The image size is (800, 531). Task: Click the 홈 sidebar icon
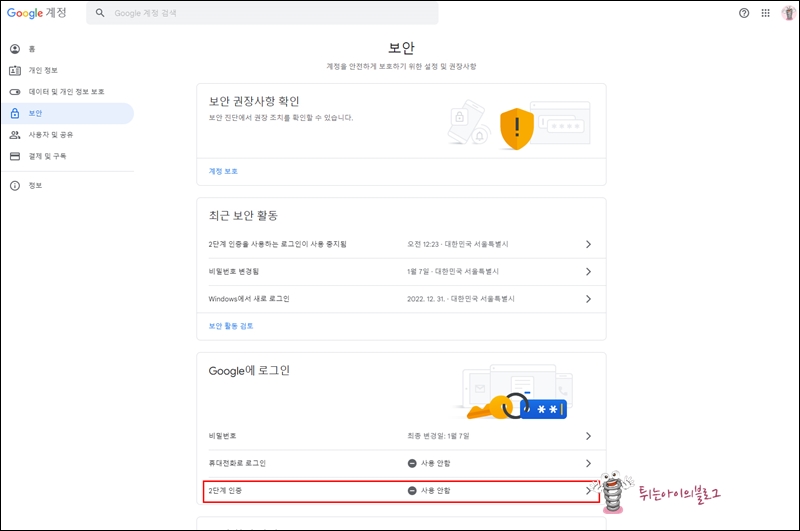[15, 49]
